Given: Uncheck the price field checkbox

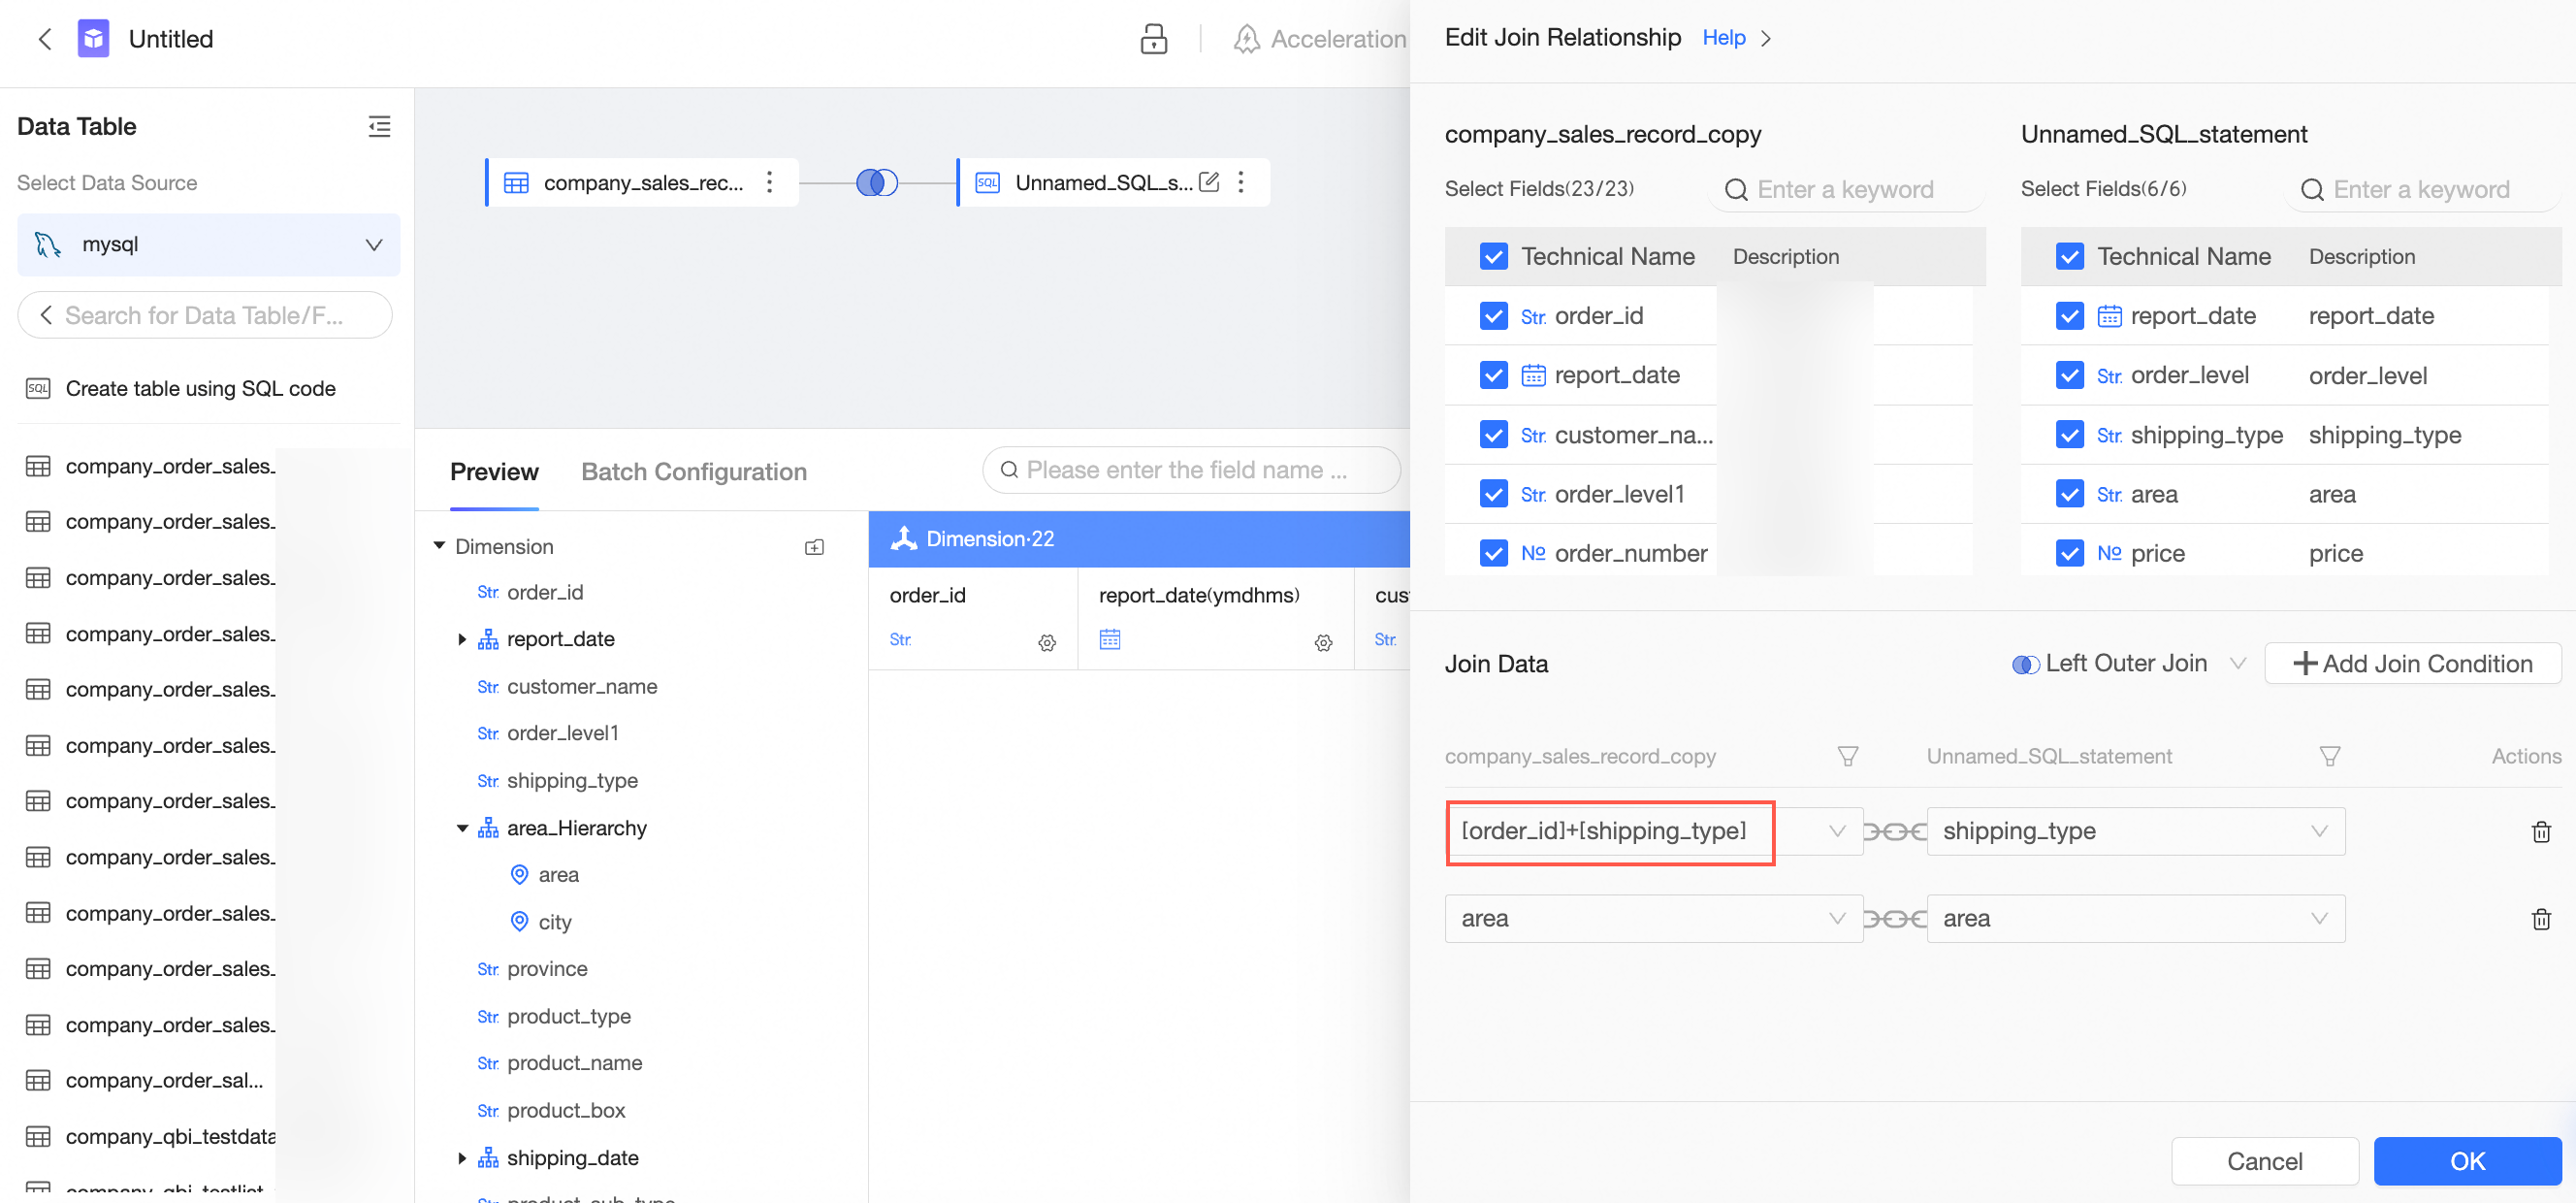Looking at the screenshot, I should pos(2069,553).
